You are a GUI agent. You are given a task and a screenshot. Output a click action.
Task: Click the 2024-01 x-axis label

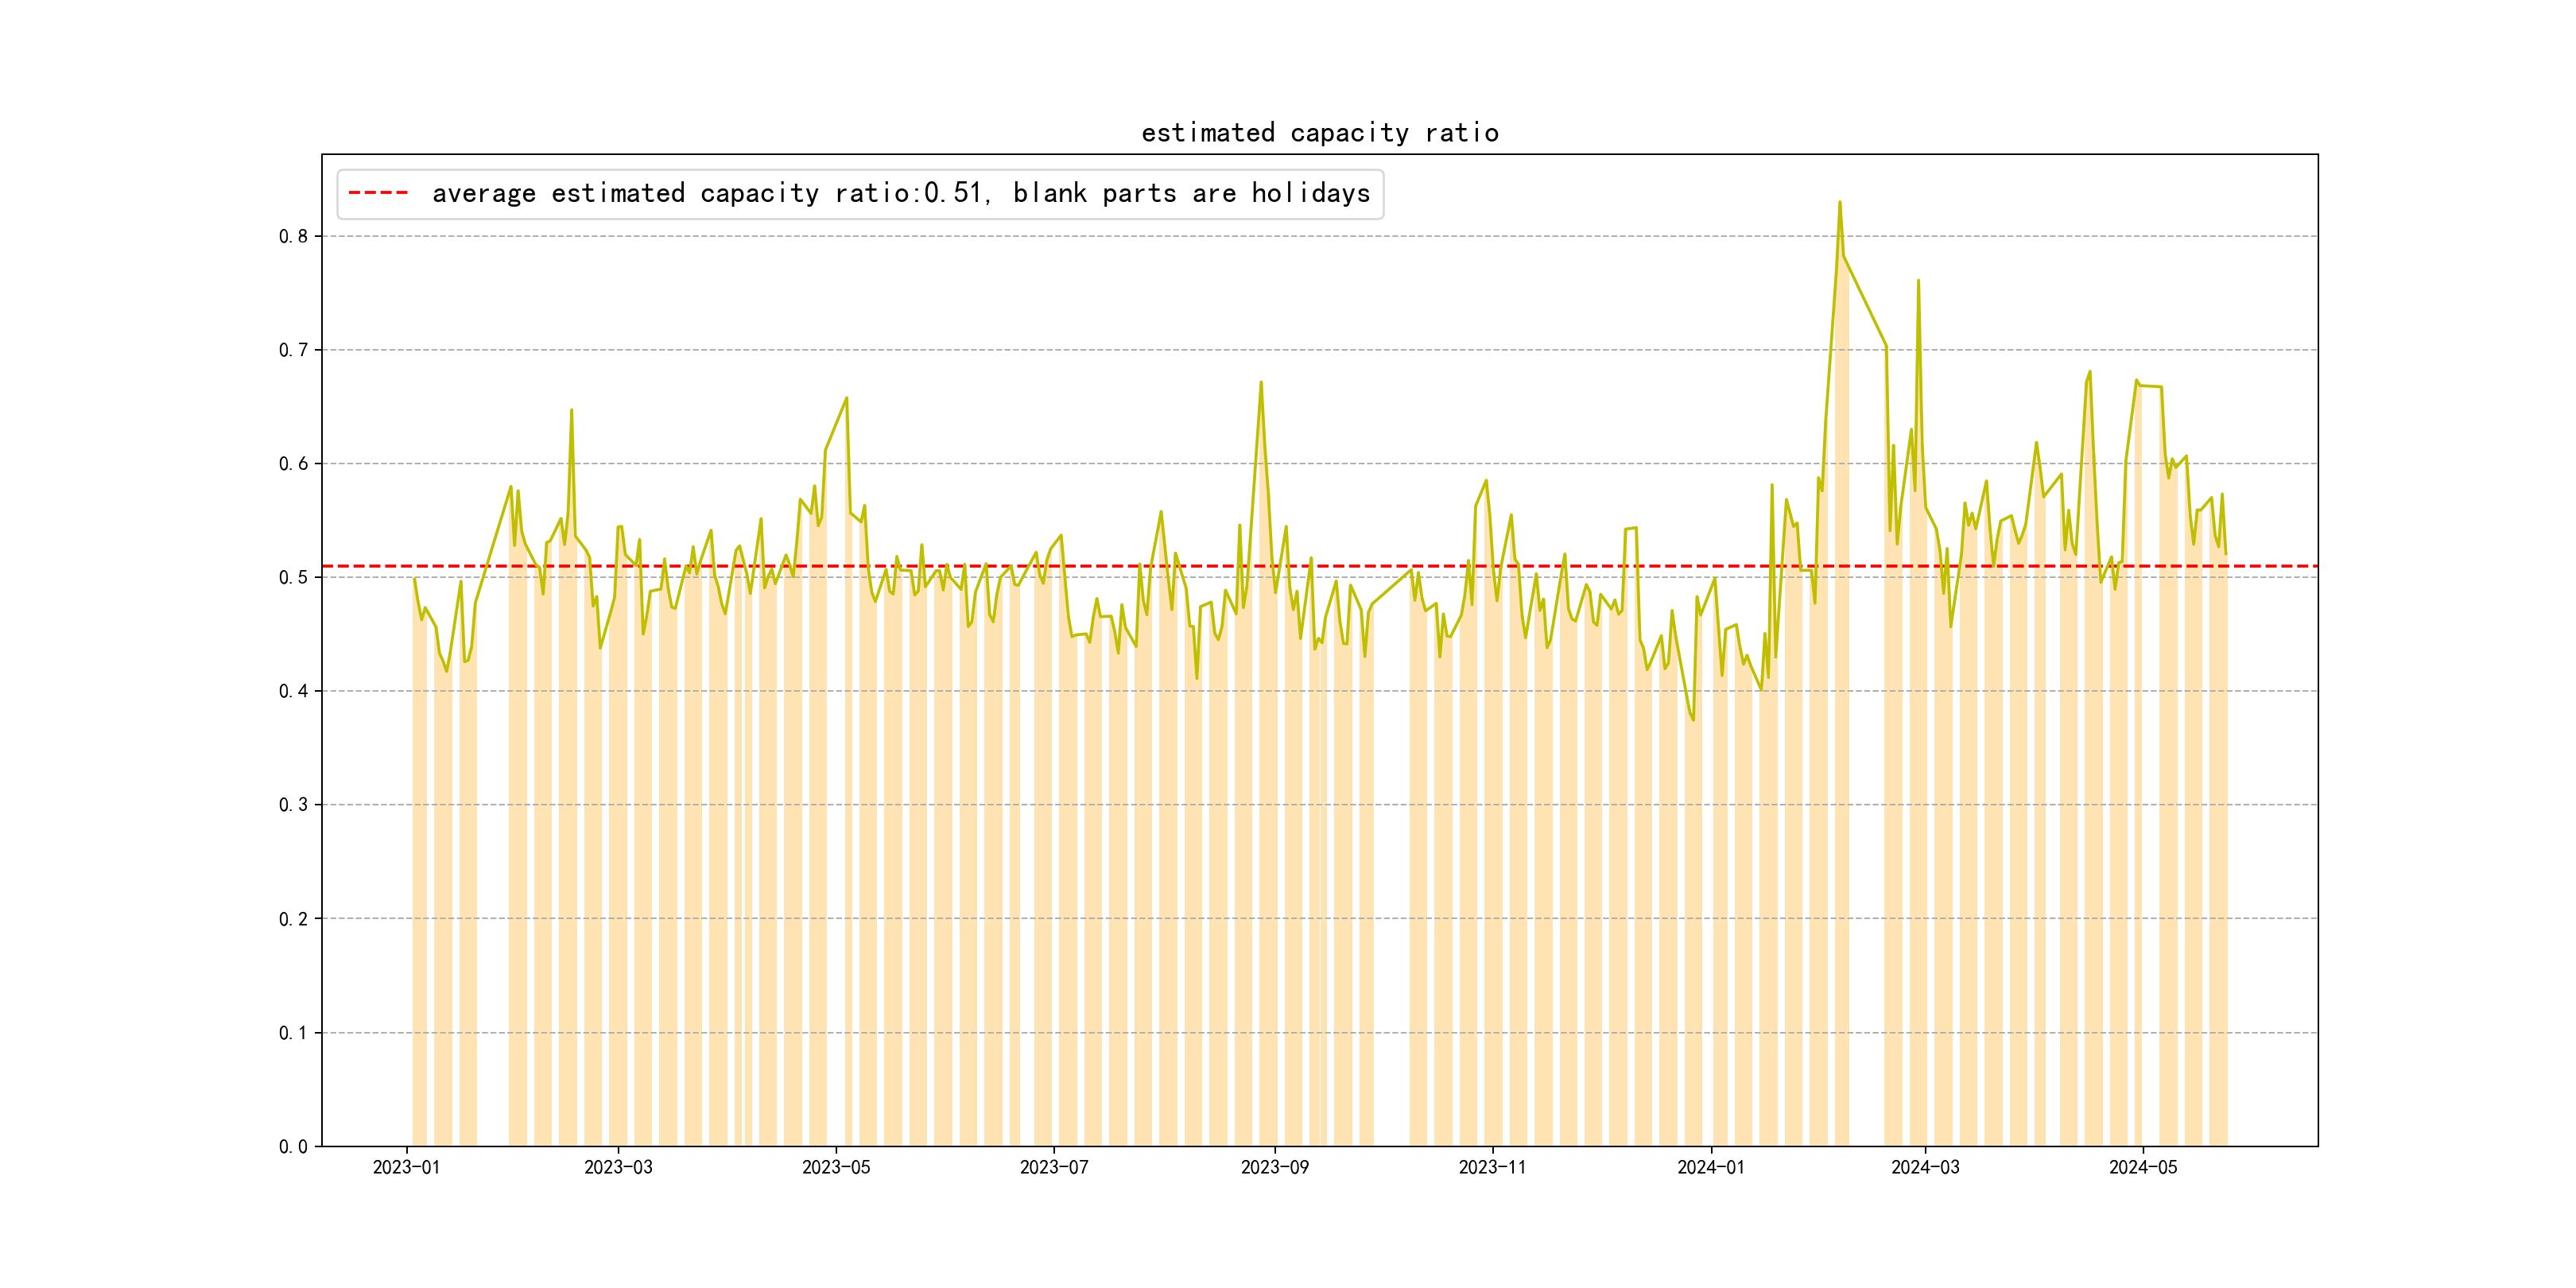(1711, 1168)
